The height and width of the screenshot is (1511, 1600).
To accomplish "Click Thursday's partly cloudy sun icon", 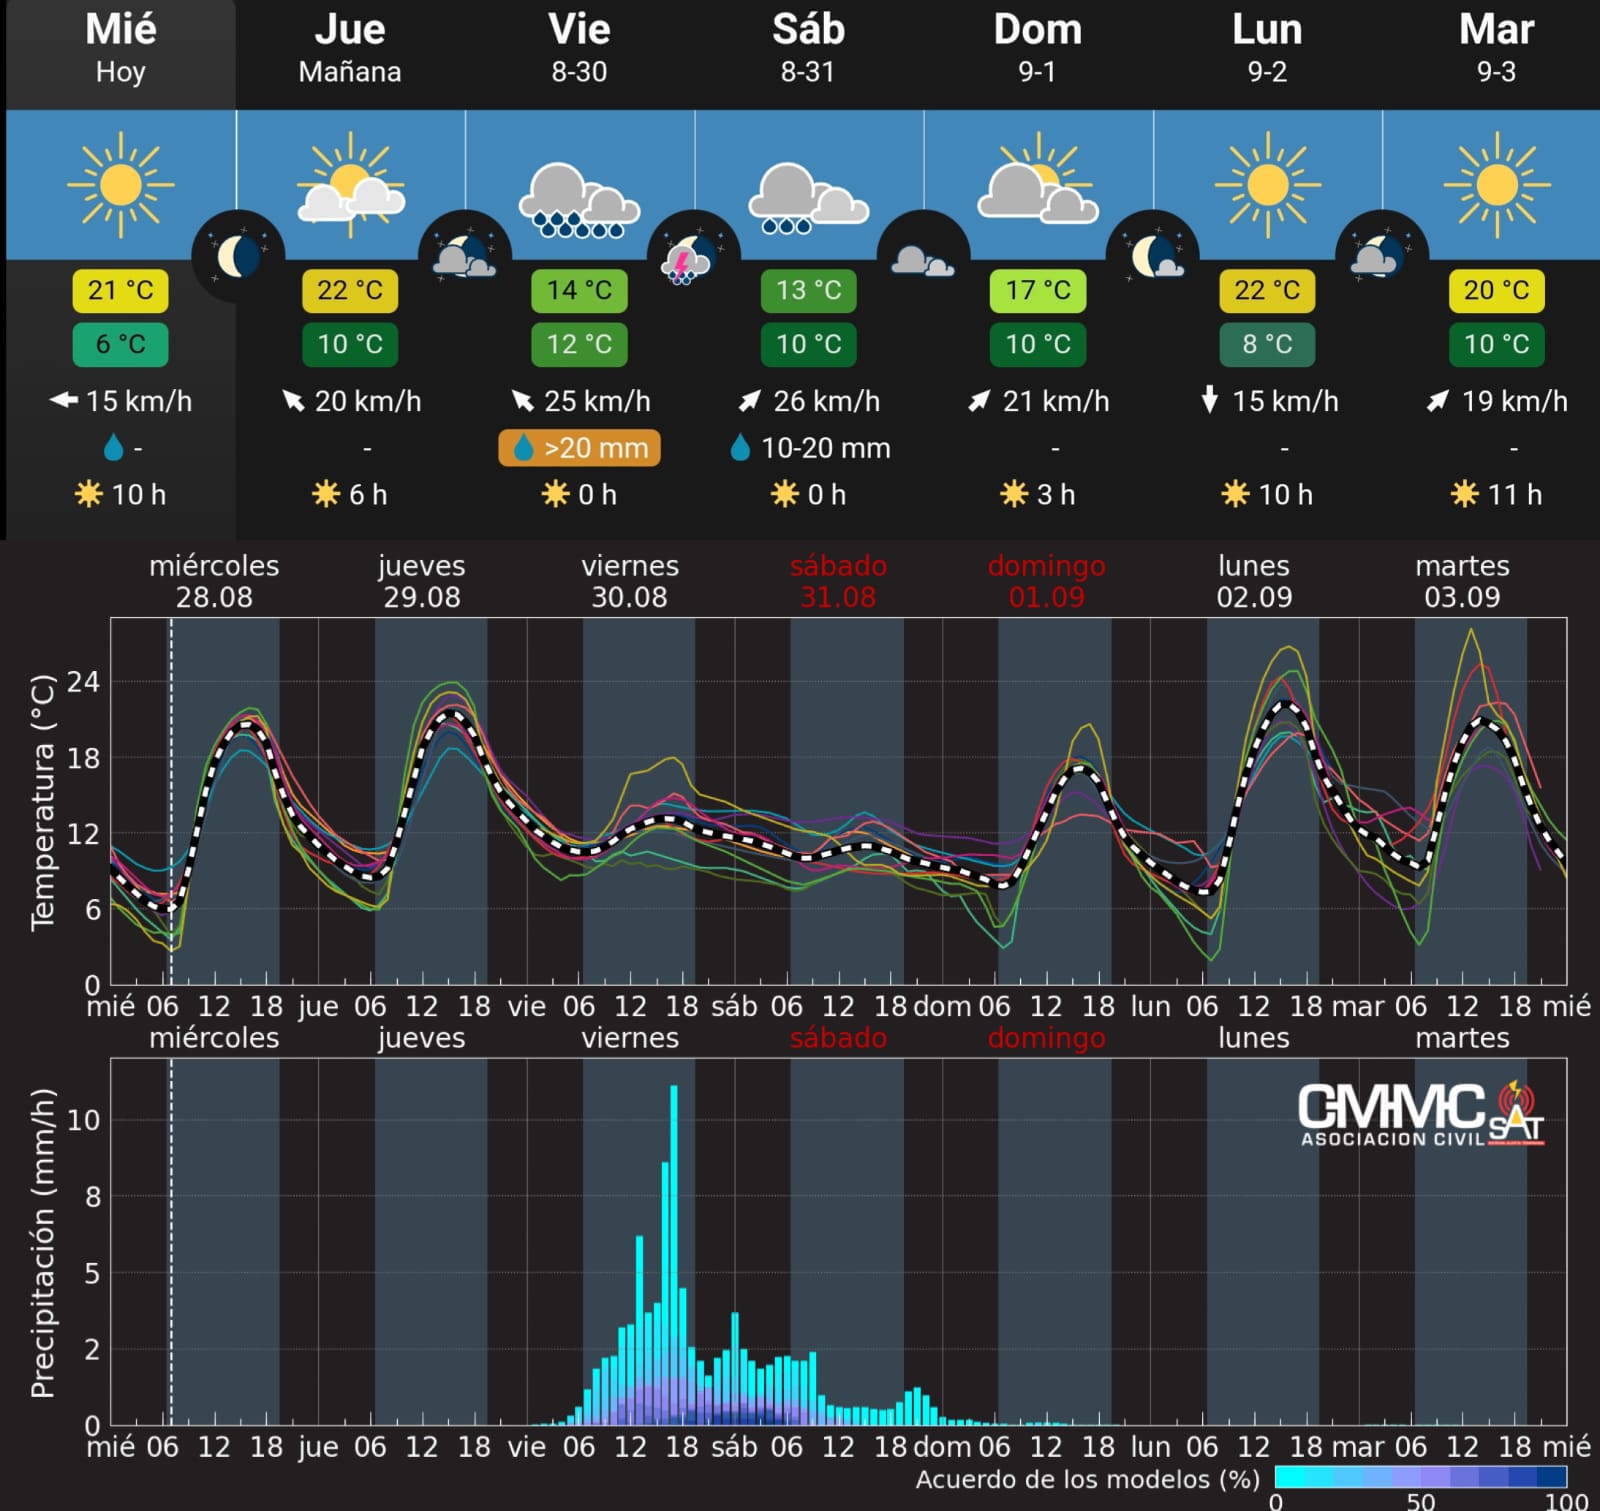I will [350, 187].
